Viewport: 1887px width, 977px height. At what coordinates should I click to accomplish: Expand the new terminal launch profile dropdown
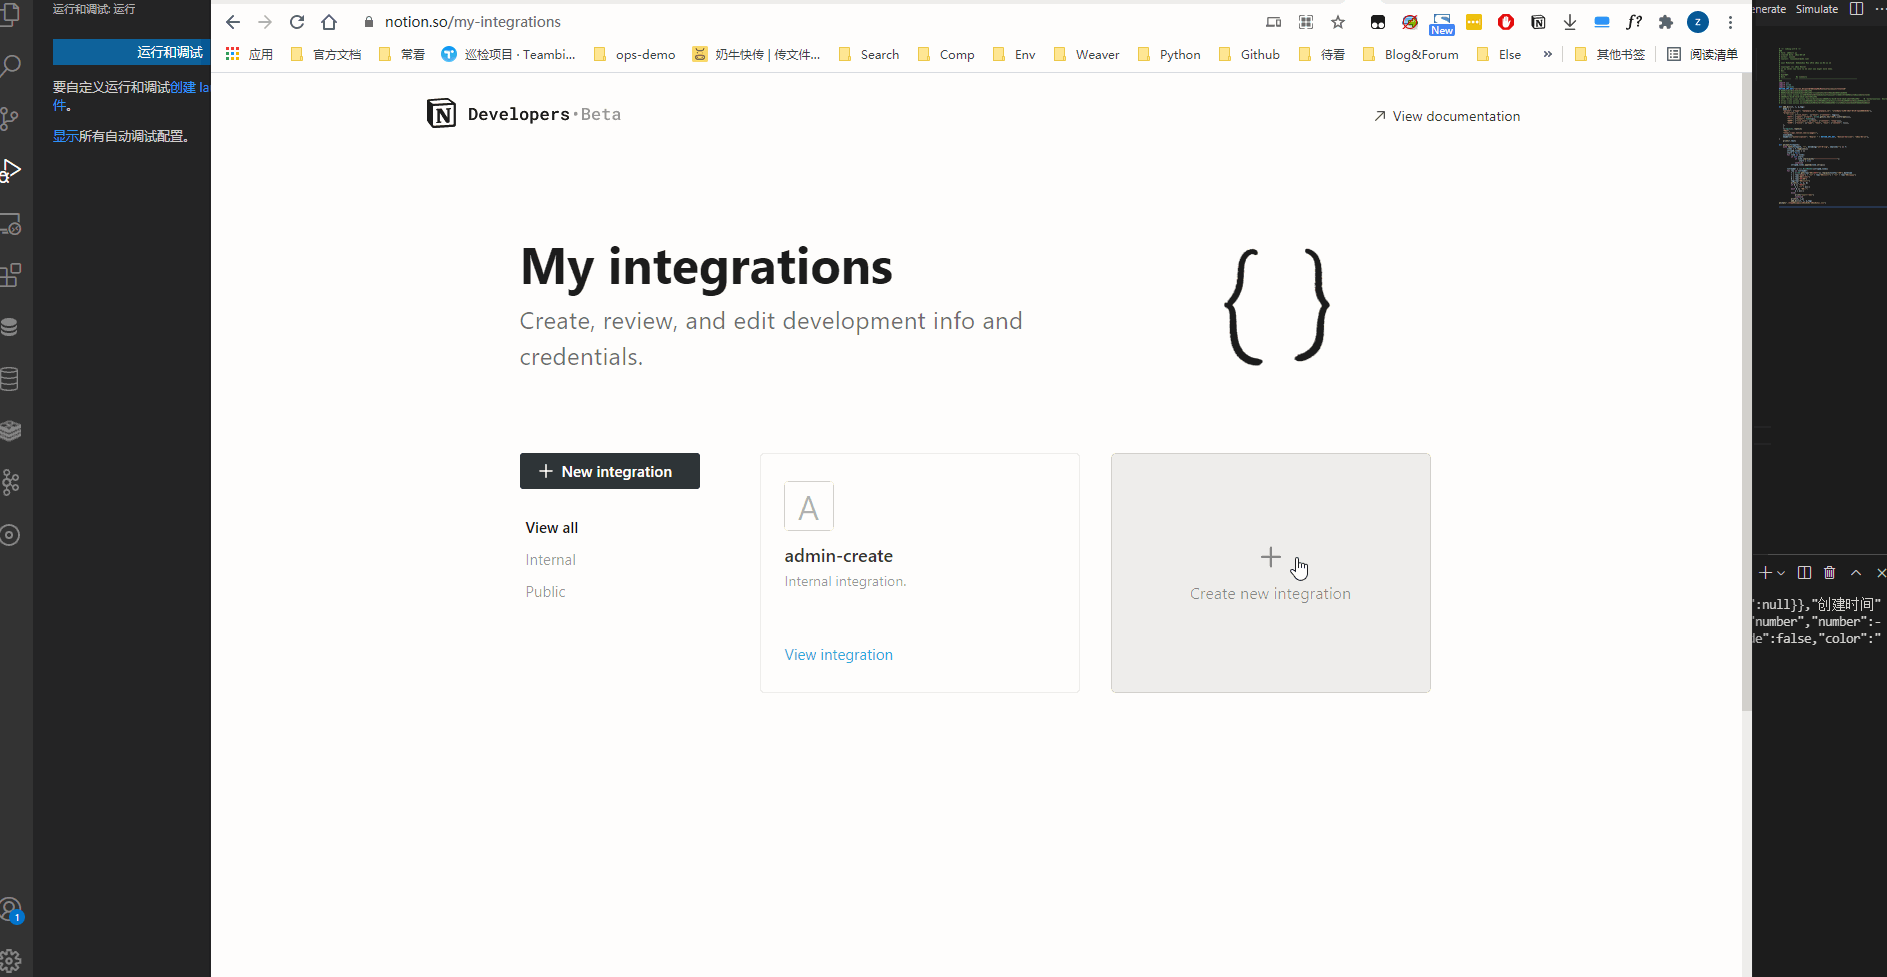(x=1781, y=573)
